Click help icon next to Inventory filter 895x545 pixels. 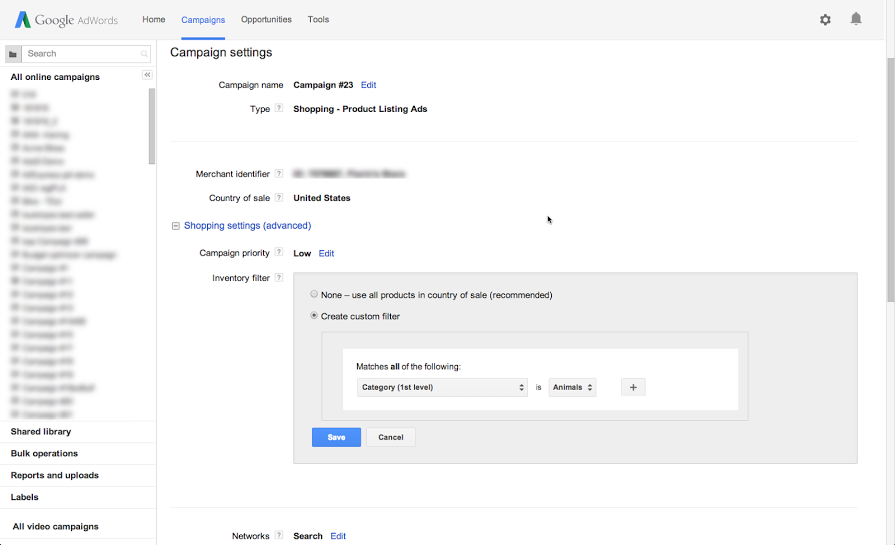pos(279,278)
